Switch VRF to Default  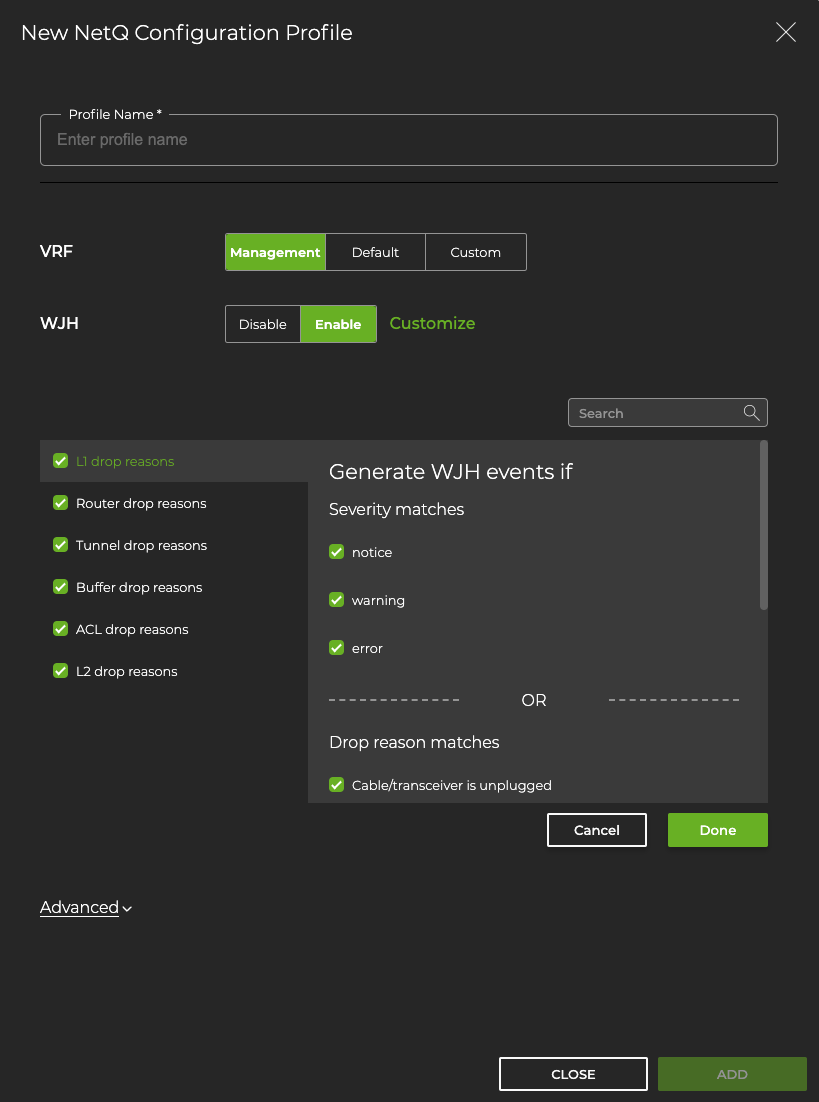(x=376, y=251)
